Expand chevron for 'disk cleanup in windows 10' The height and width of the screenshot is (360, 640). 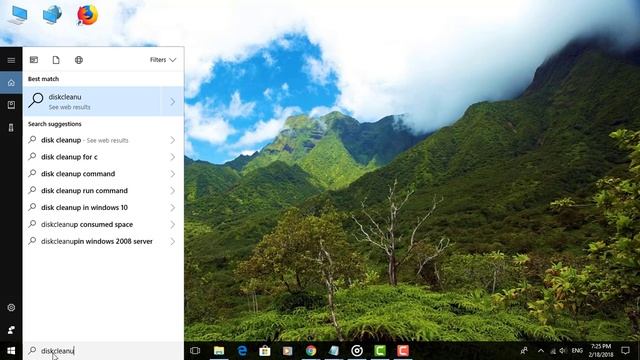click(173, 208)
